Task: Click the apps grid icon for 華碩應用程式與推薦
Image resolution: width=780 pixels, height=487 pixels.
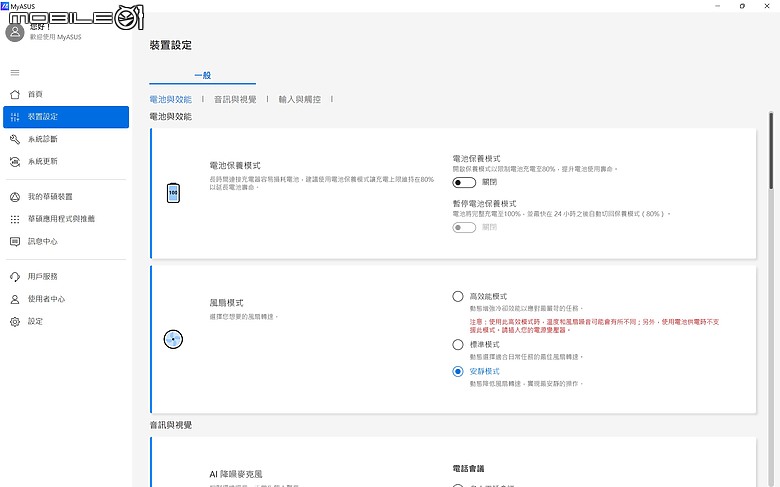Action: 15,219
